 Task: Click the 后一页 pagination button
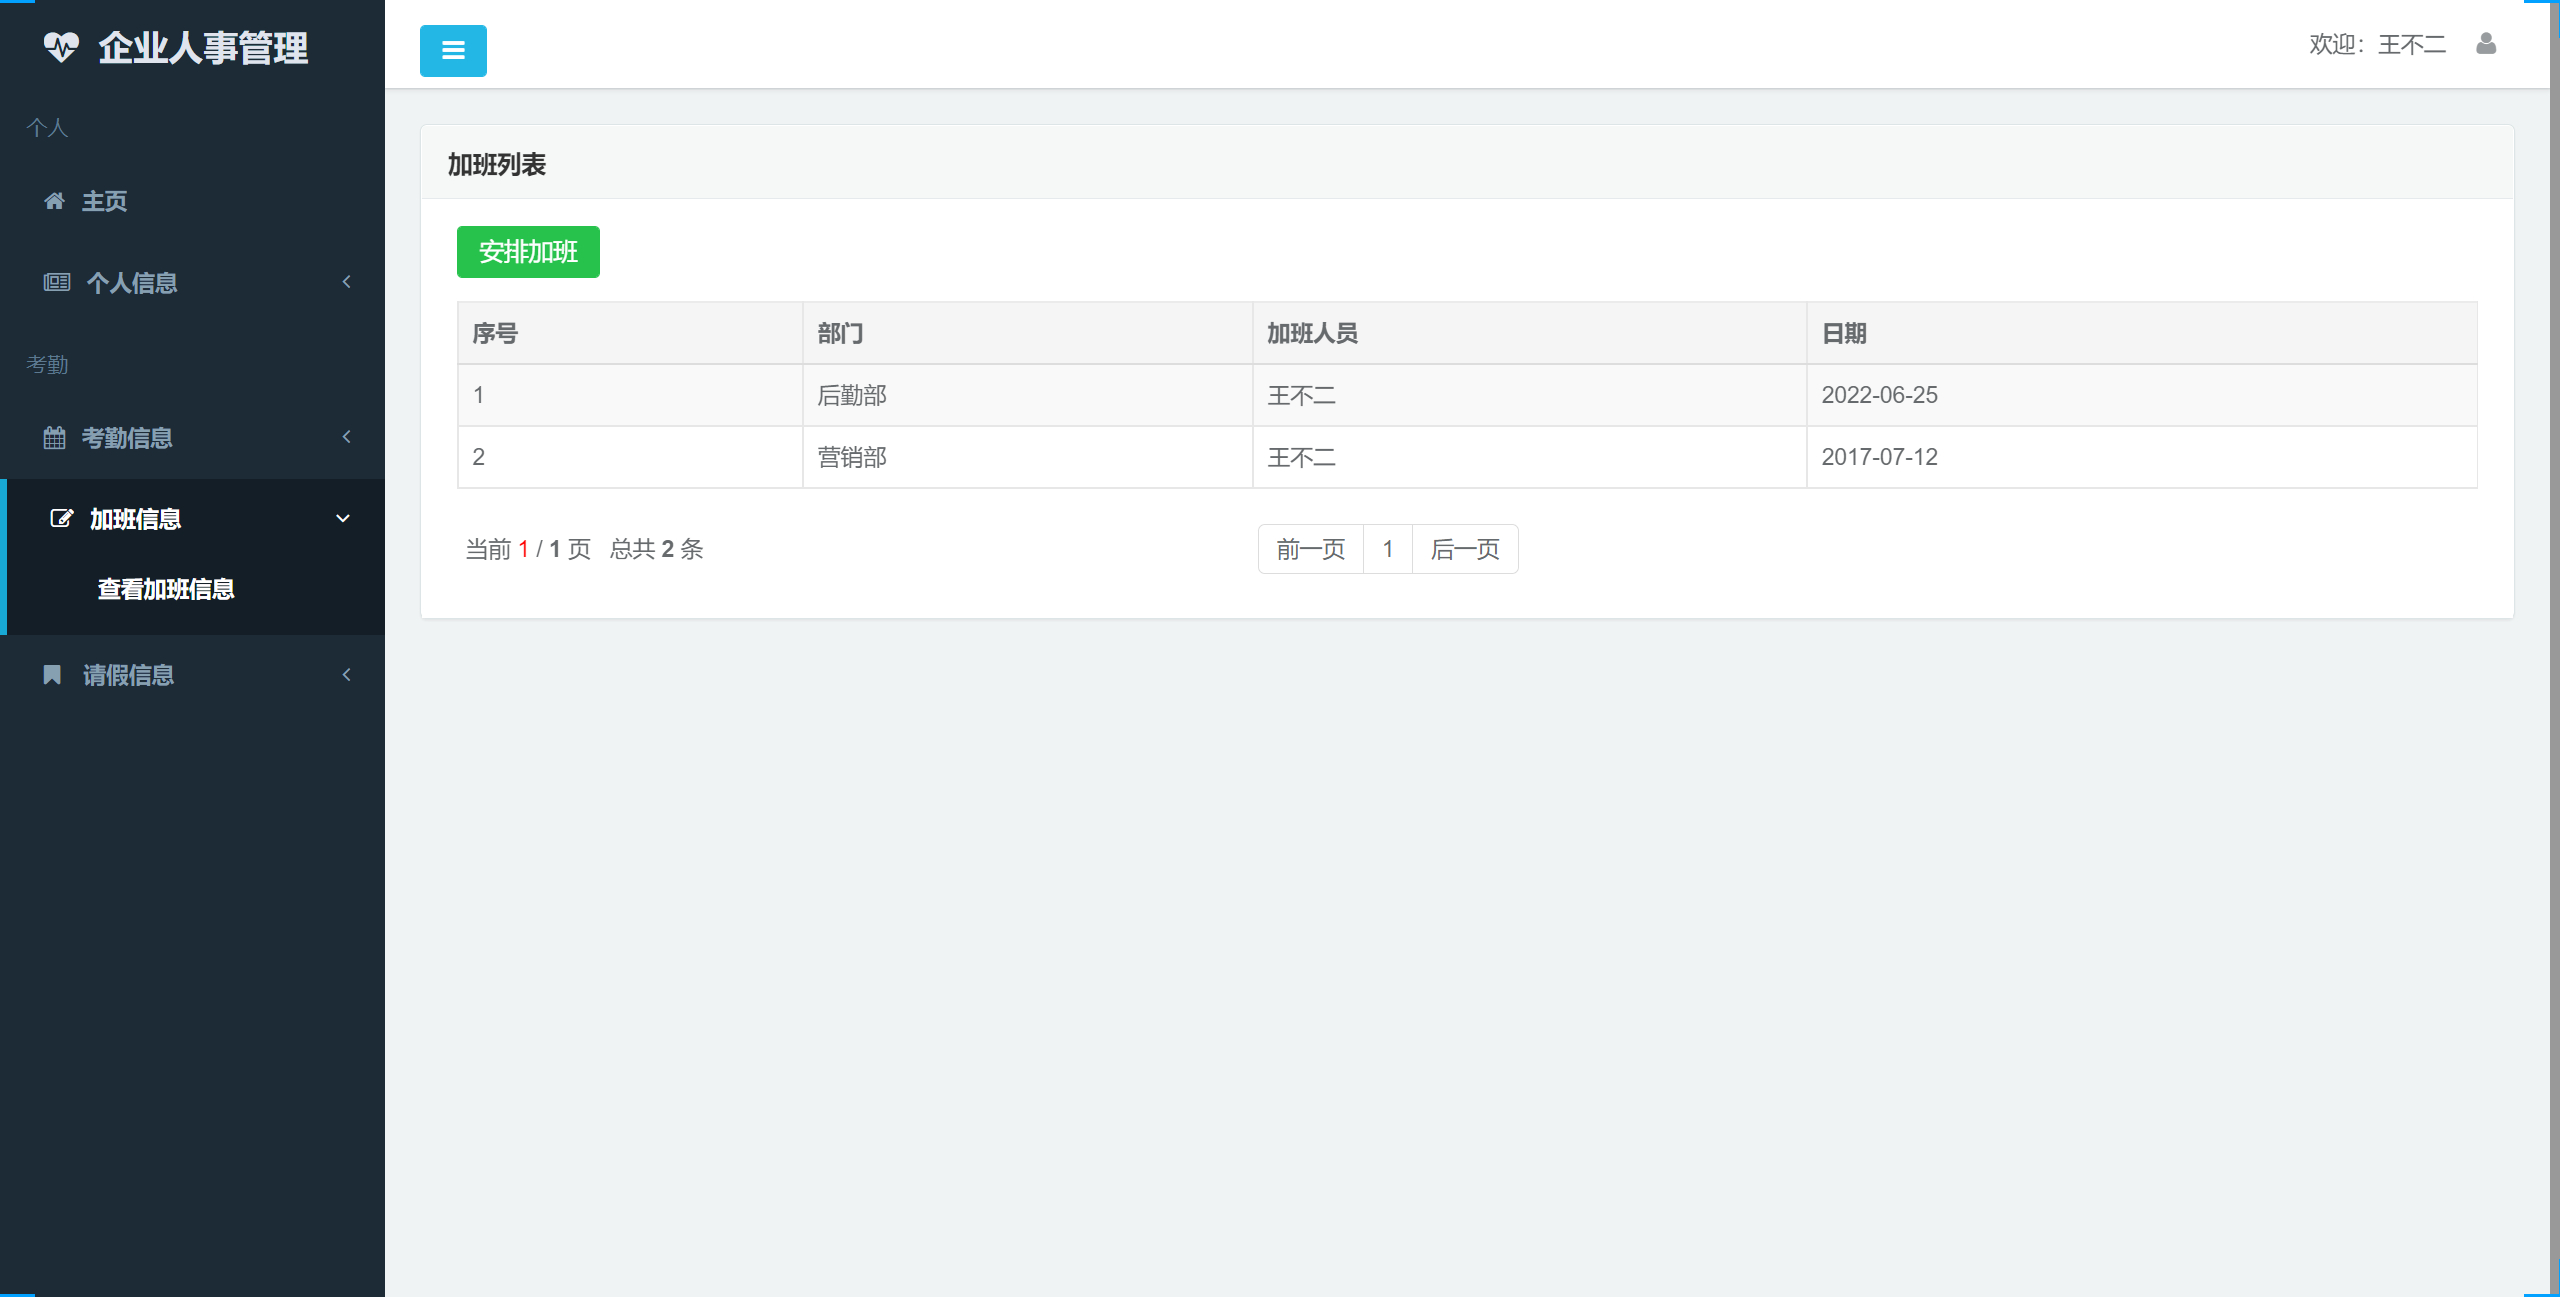pos(1464,549)
